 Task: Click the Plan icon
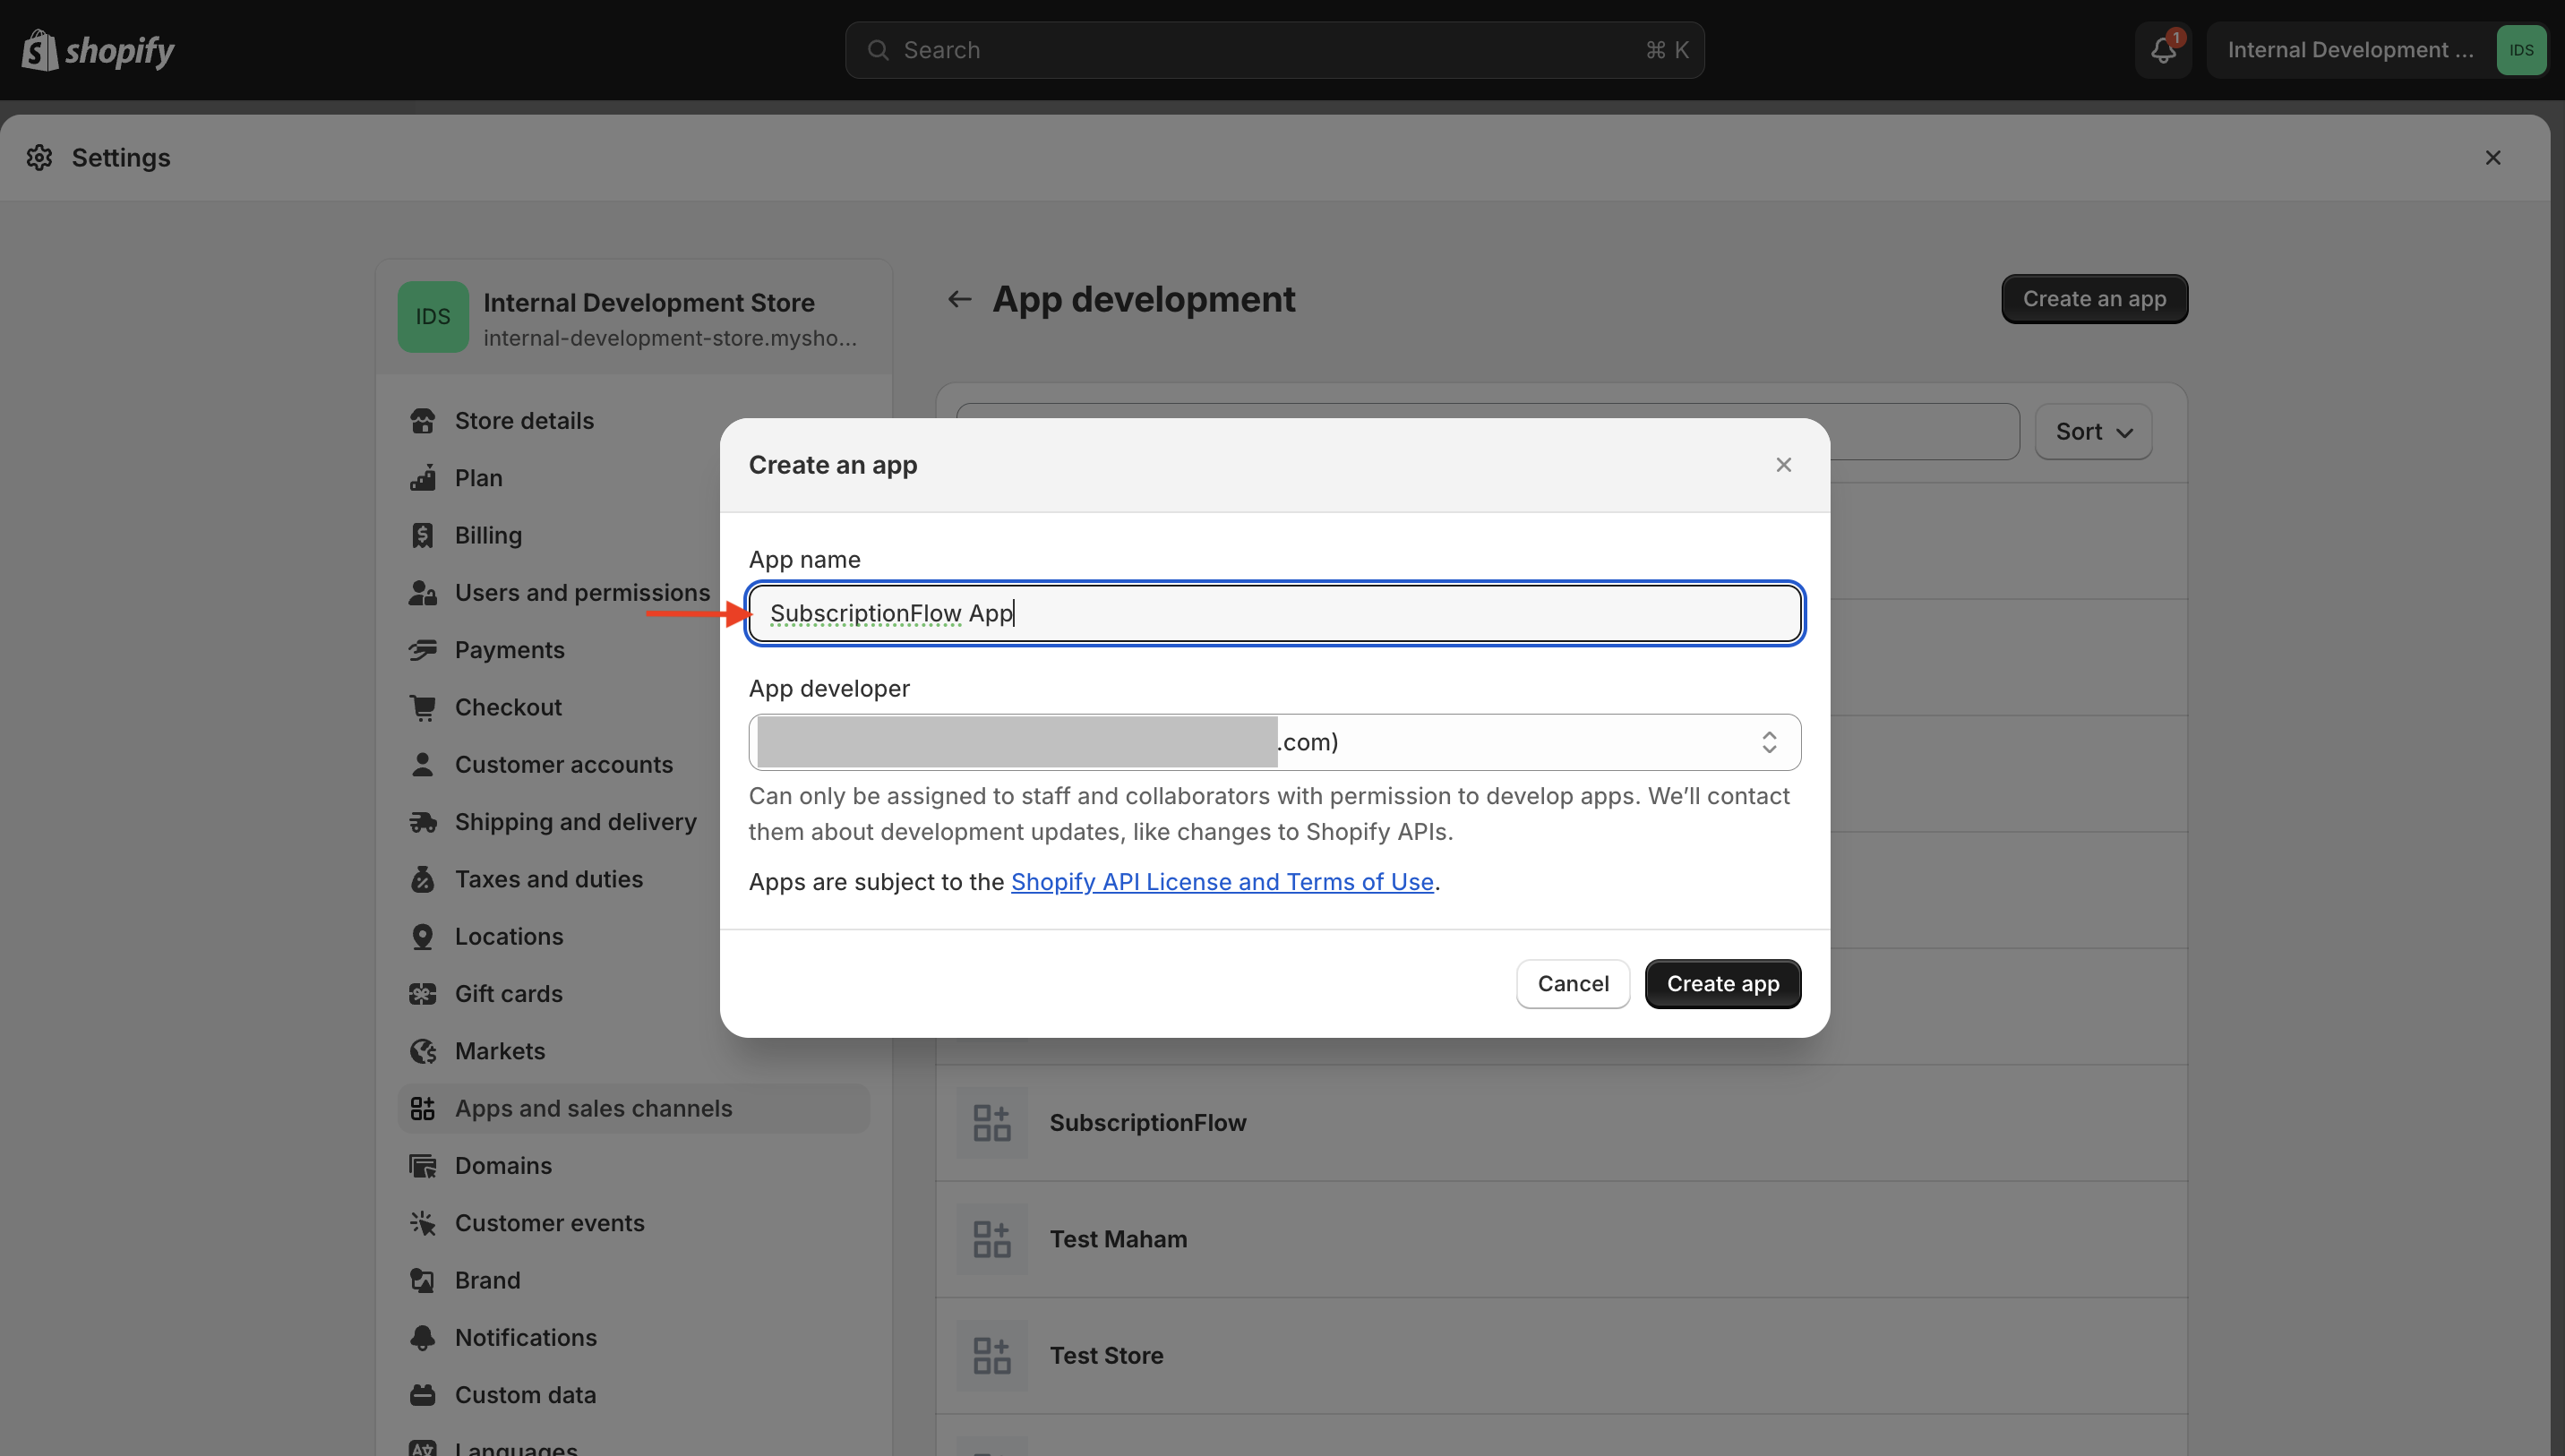click(422, 478)
